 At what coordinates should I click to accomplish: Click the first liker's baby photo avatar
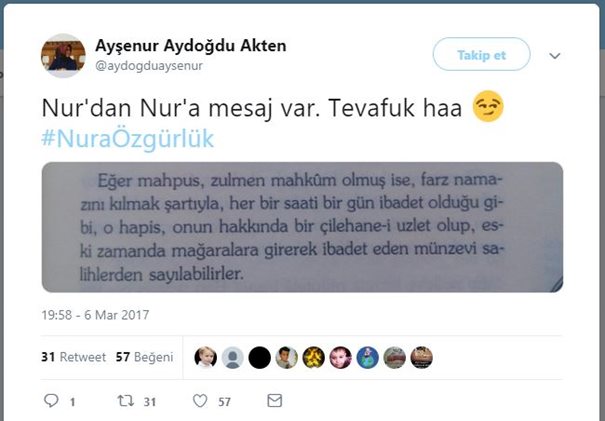tap(205, 357)
